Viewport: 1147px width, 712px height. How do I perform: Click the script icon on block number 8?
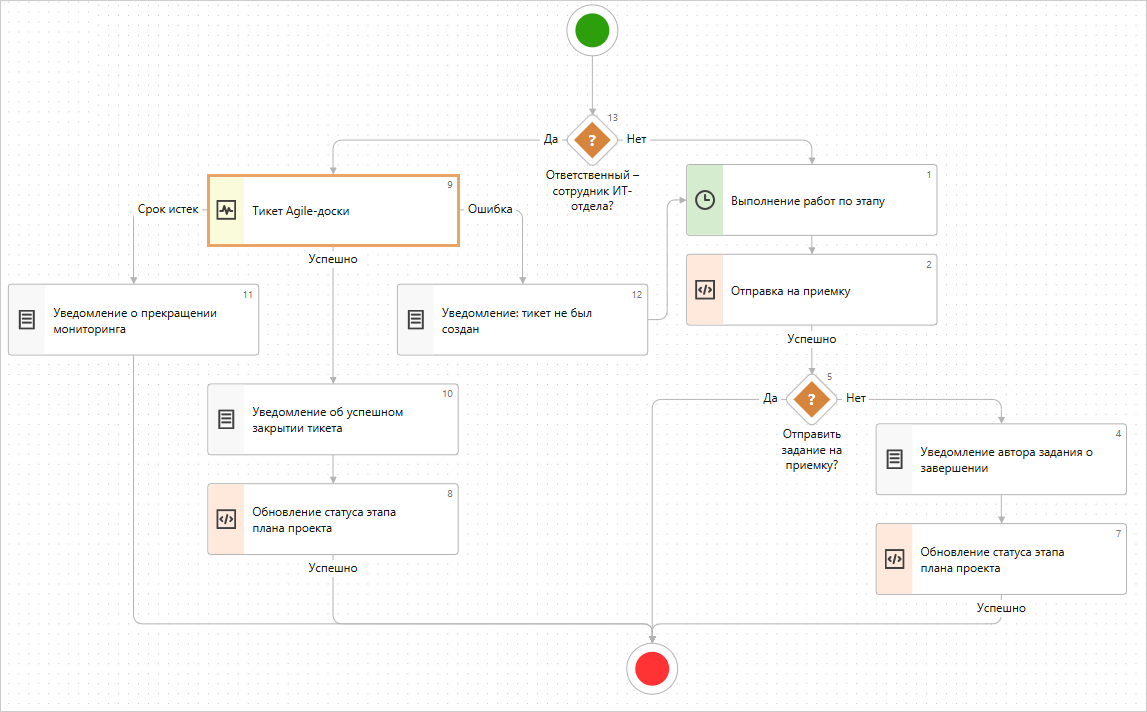226,519
